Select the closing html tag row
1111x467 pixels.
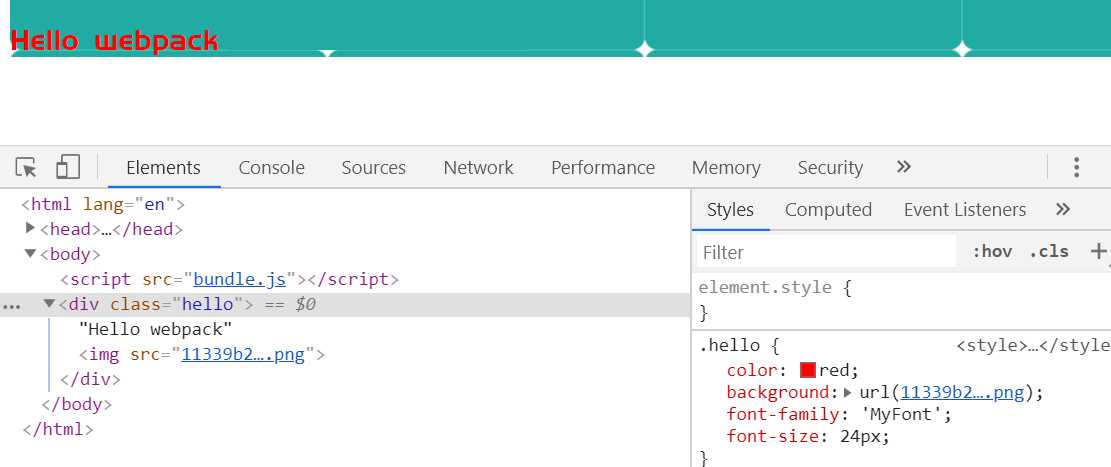[x=57, y=429]
